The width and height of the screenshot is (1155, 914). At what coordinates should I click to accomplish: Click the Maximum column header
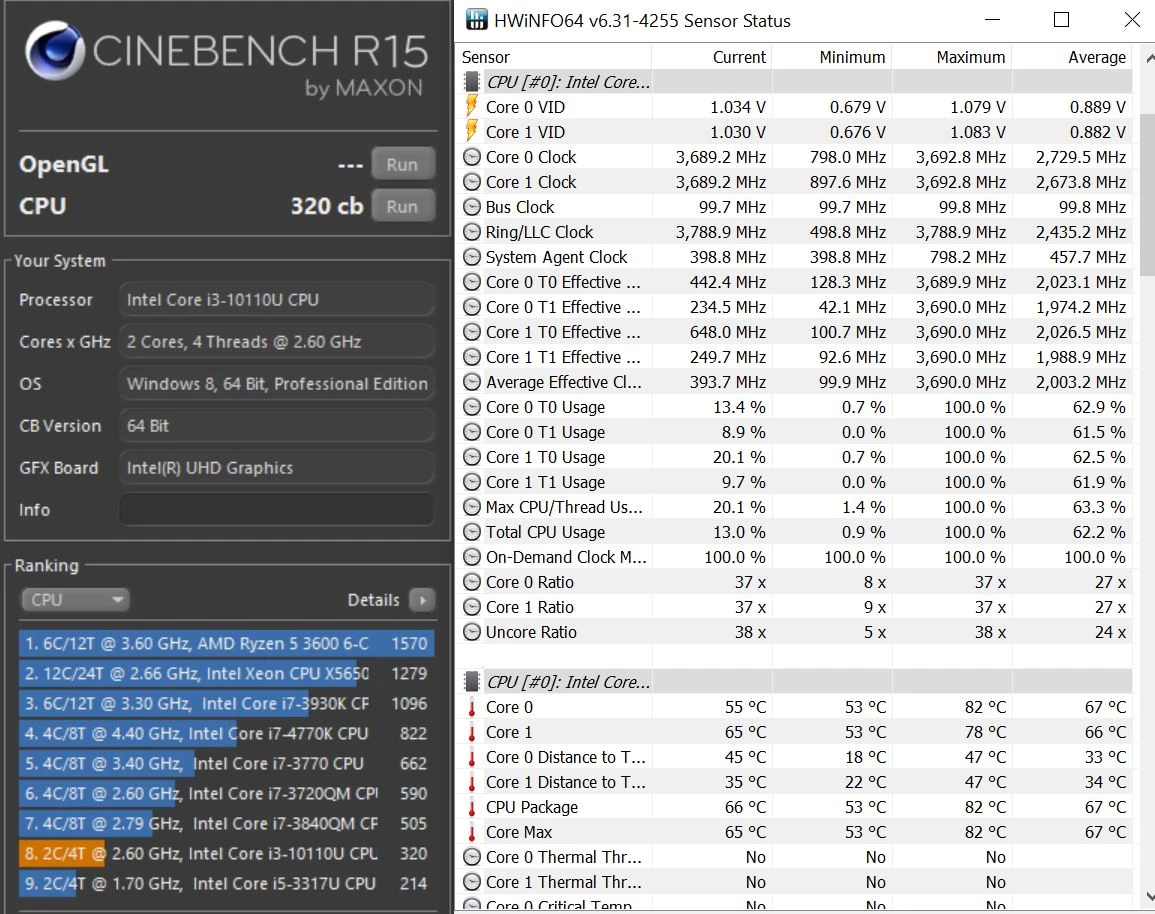[952, 57]
